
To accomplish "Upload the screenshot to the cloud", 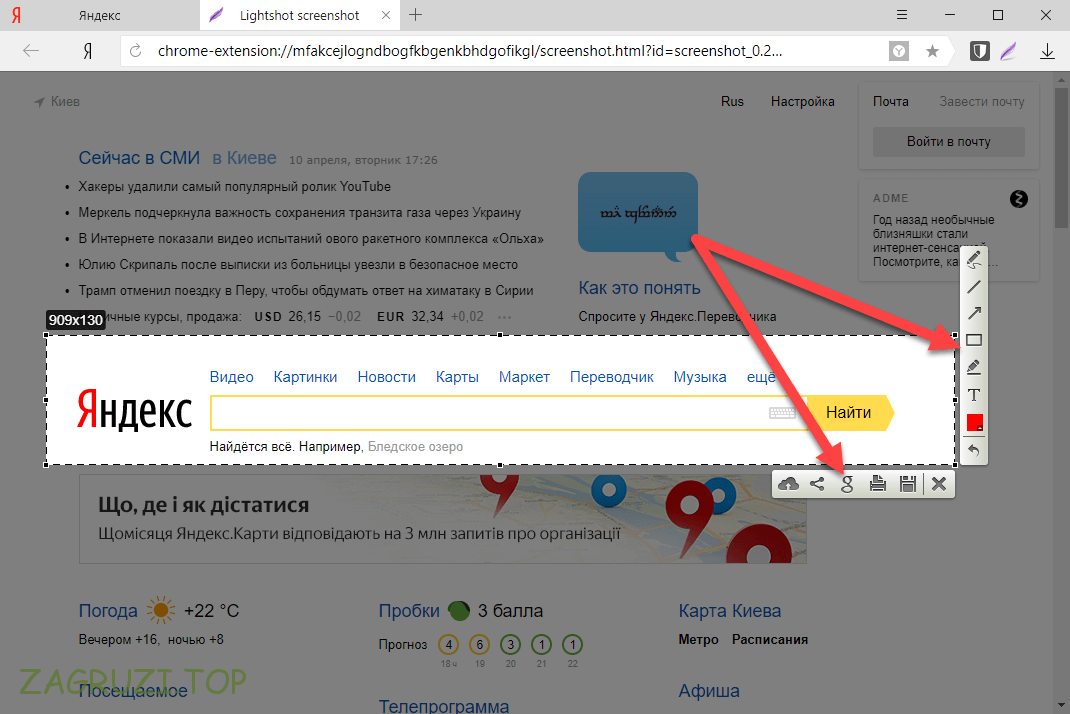I will [788, 484].
